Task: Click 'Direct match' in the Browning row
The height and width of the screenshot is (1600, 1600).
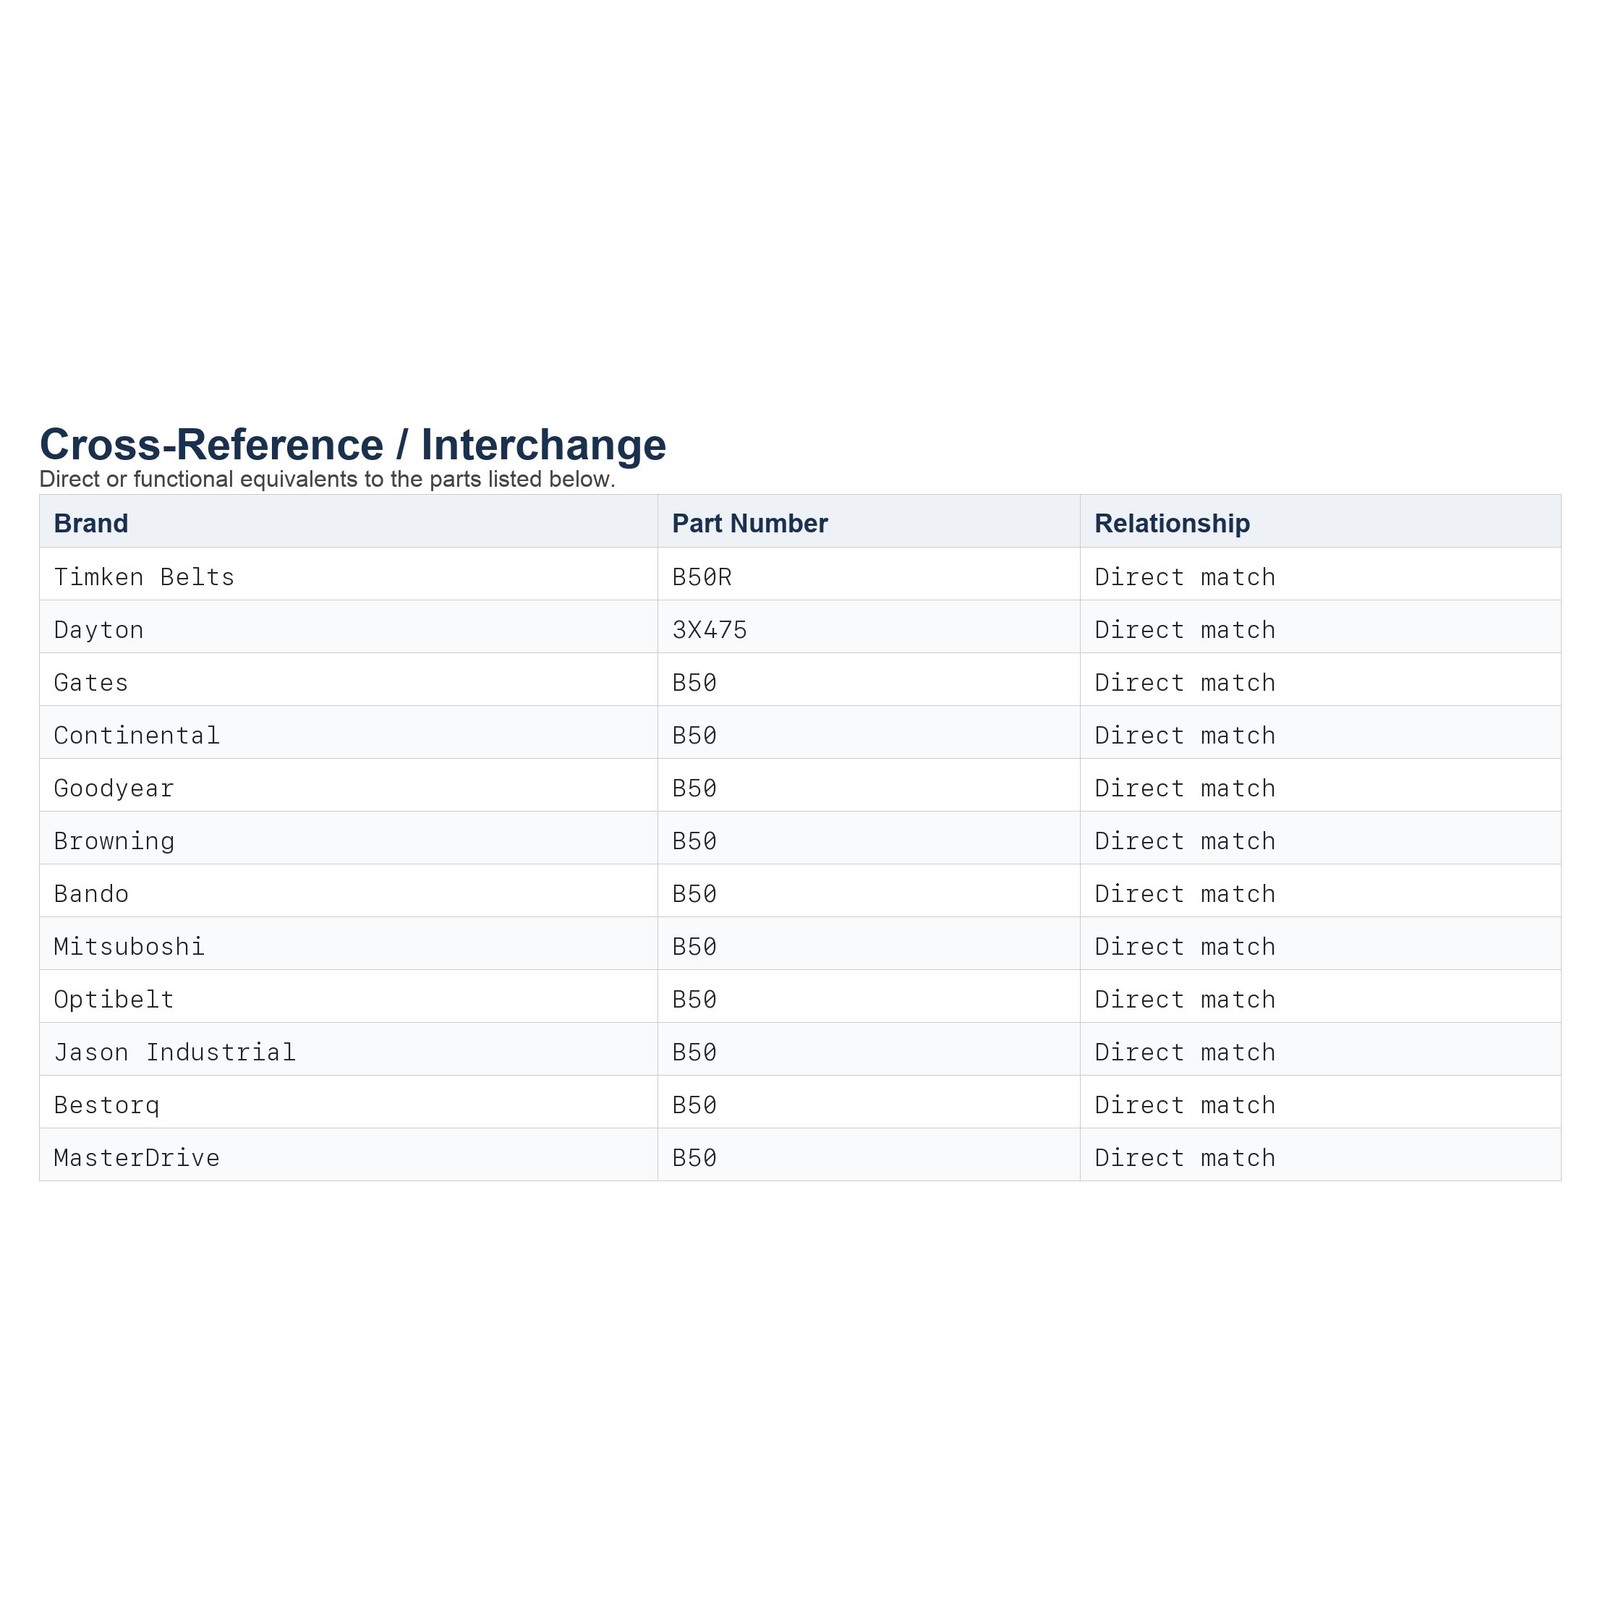Action: coord(1185,841)
